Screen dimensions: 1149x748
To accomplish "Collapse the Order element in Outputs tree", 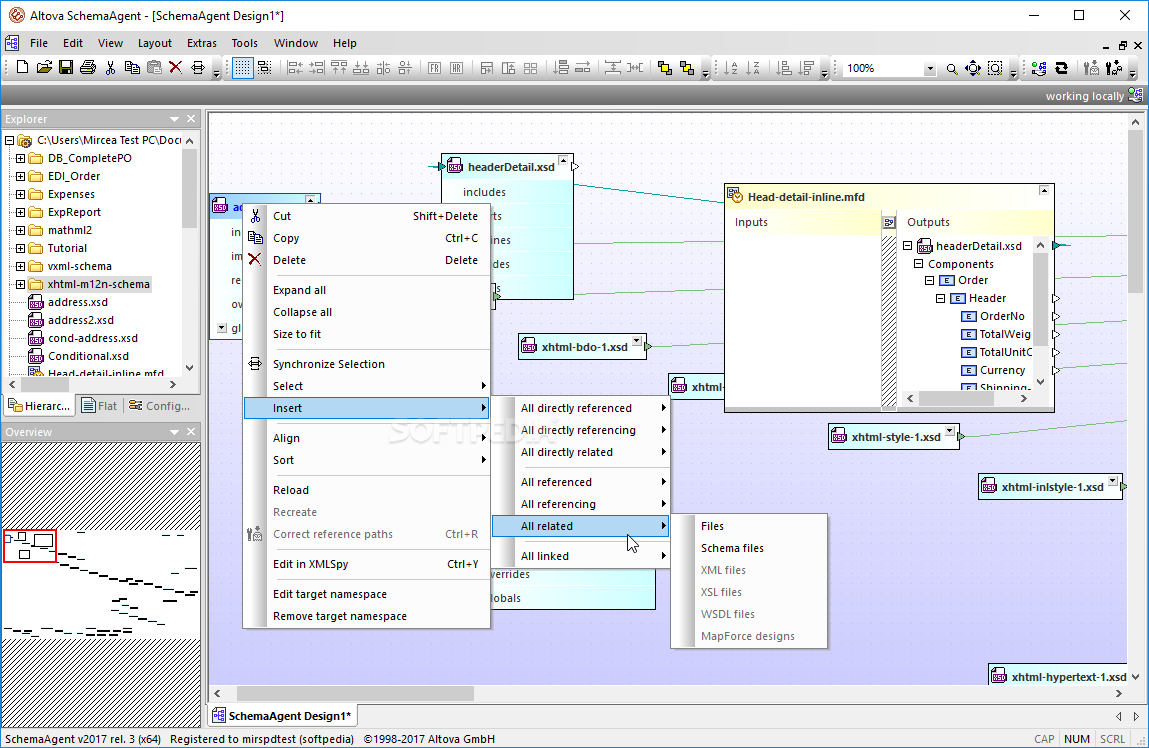I will (x=929, y=281).
